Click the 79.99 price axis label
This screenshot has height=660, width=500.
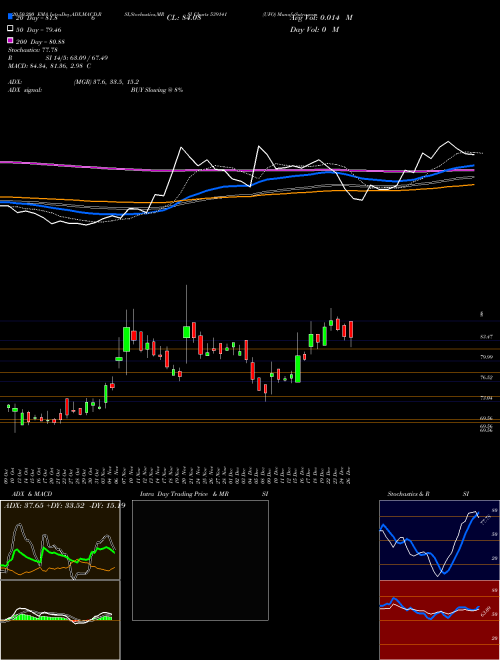point(487,357)
